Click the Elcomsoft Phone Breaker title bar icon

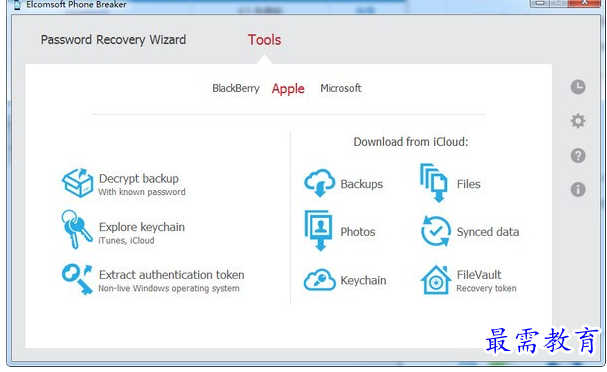[x=17, y=5]
